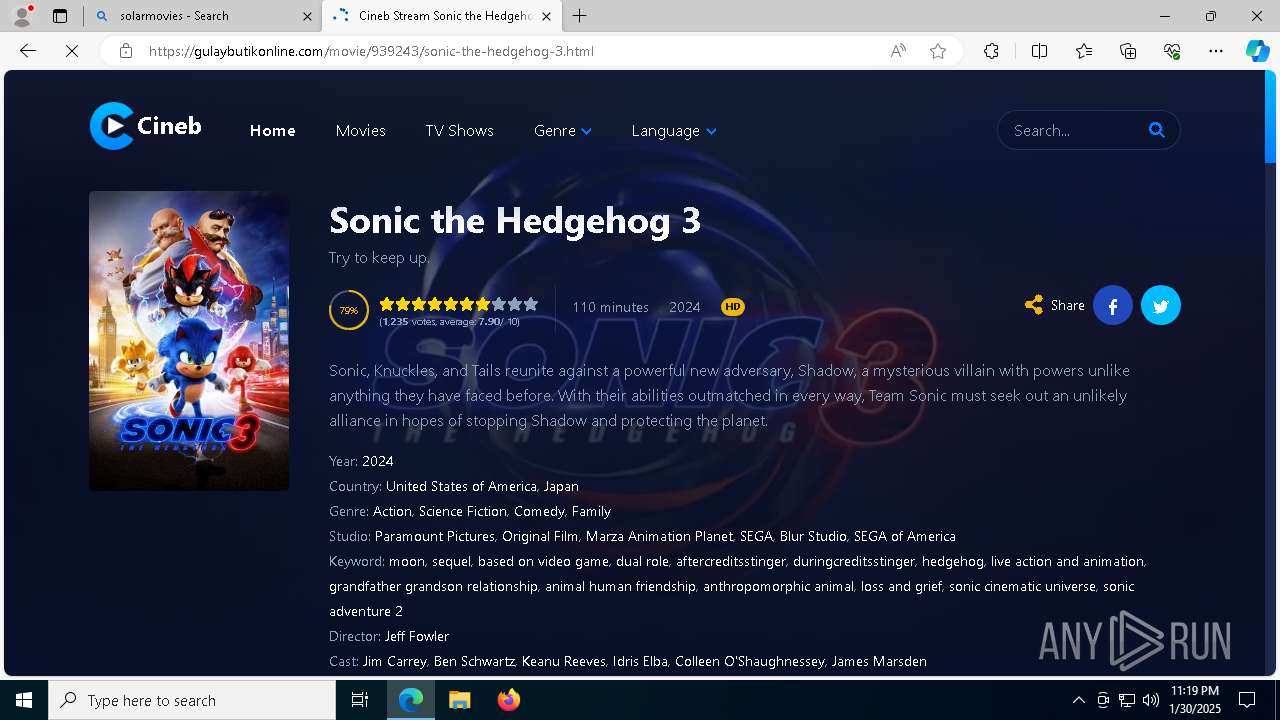Open the 'sonic cinematic universe' keyword
The height and width of the screenshot is (720, 1280).
[1022, 586]
